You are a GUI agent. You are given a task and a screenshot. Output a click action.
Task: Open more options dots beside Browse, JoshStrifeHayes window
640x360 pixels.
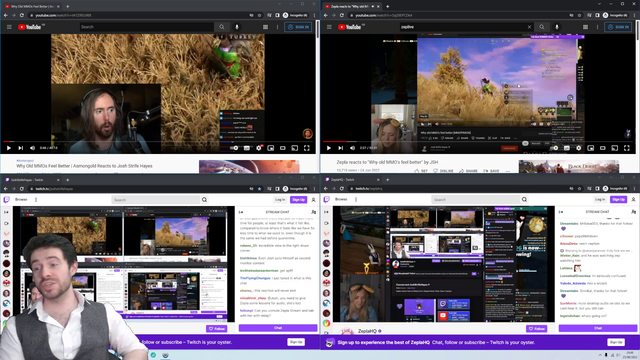pos(36,200)
